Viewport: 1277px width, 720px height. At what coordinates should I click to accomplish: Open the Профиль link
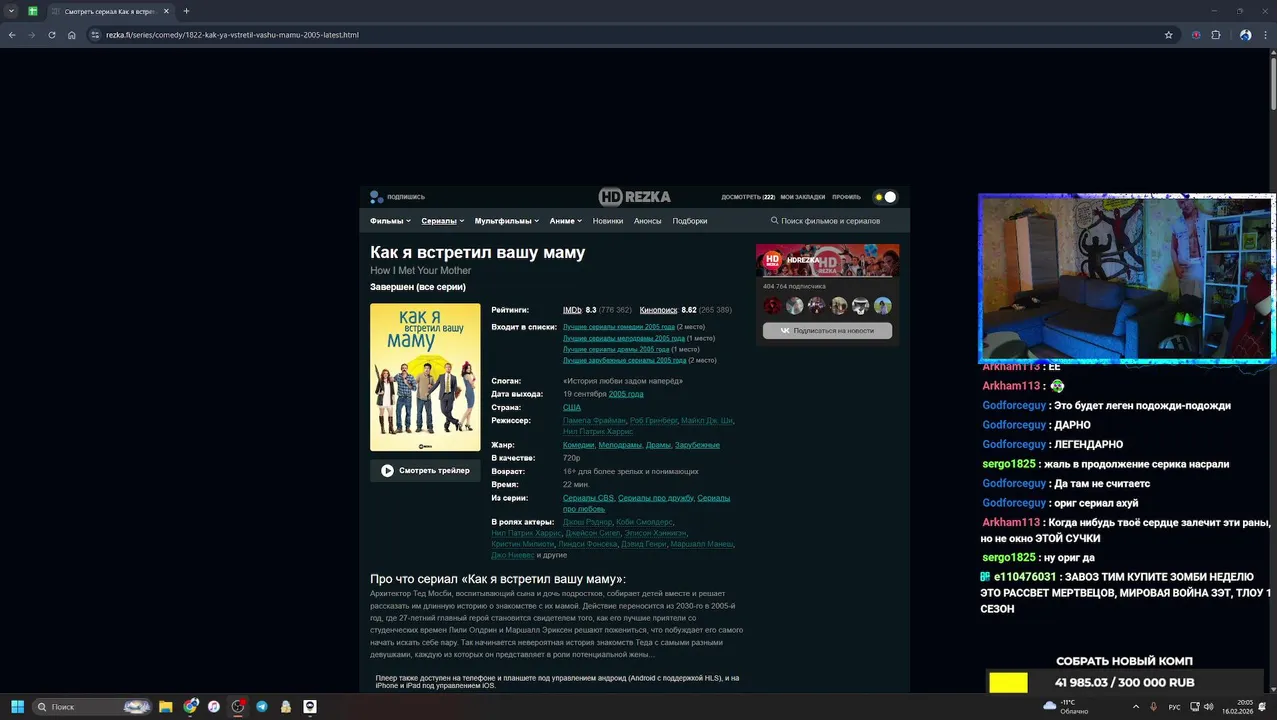click(x=846, y=197)
